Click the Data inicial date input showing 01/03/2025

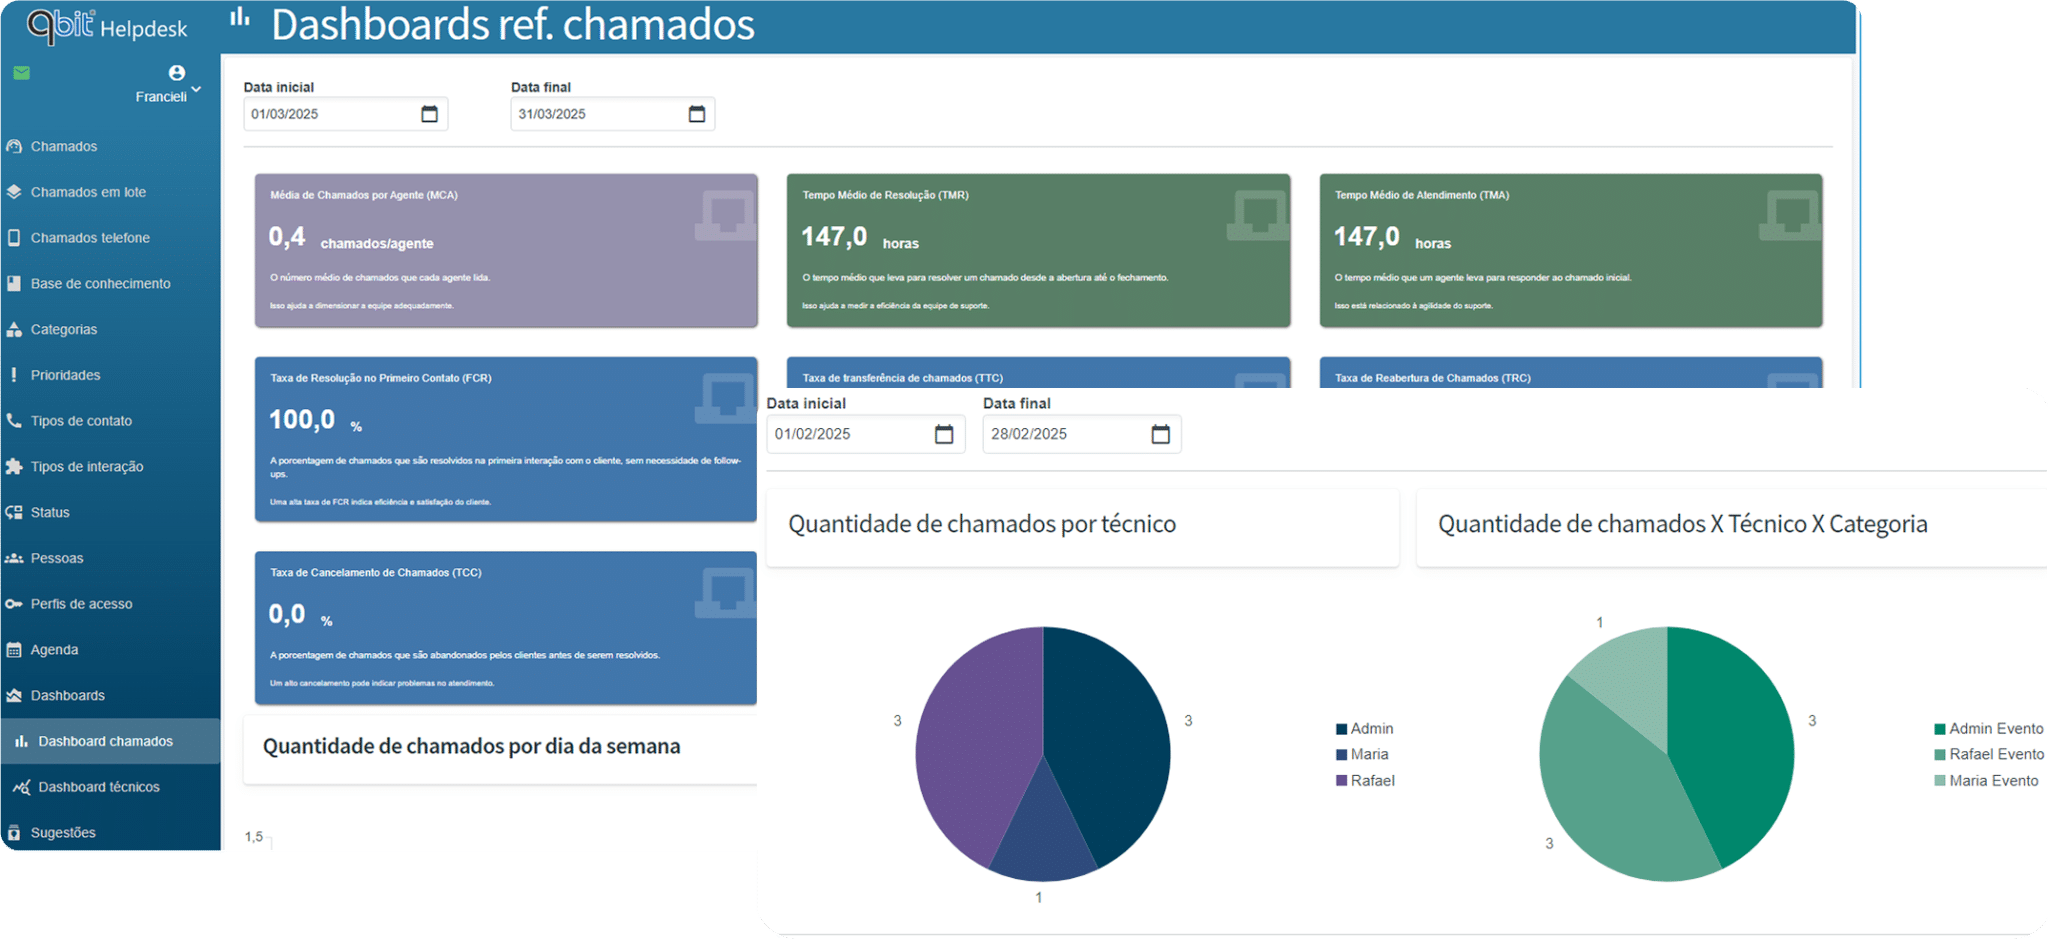(330, 113)
